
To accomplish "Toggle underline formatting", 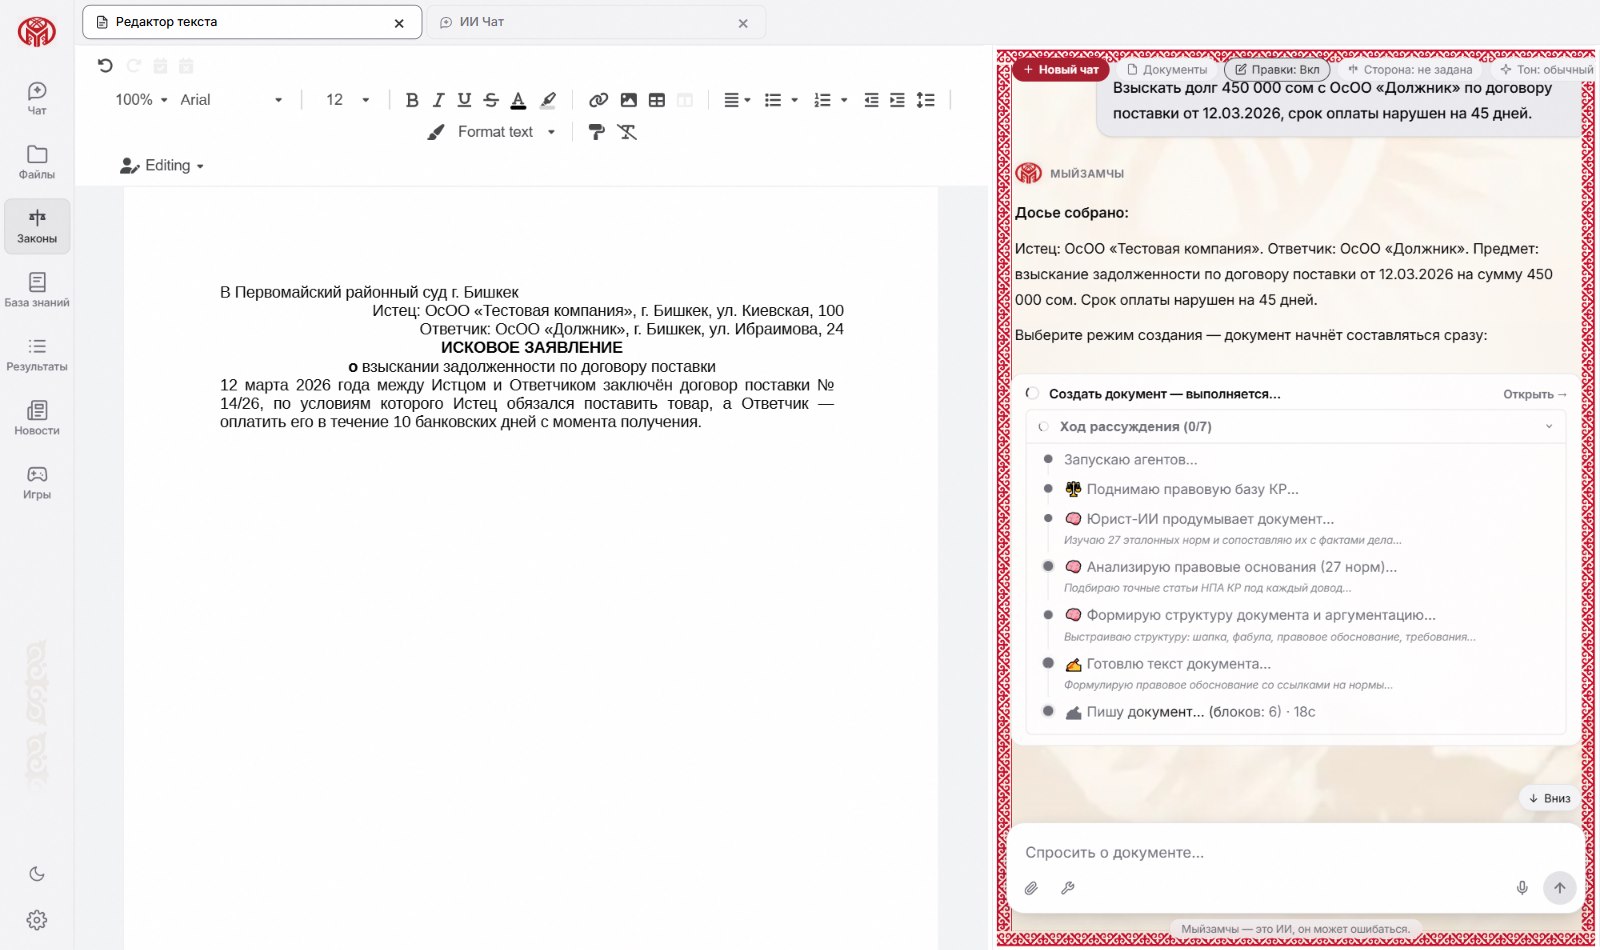I will click(464, 100).
